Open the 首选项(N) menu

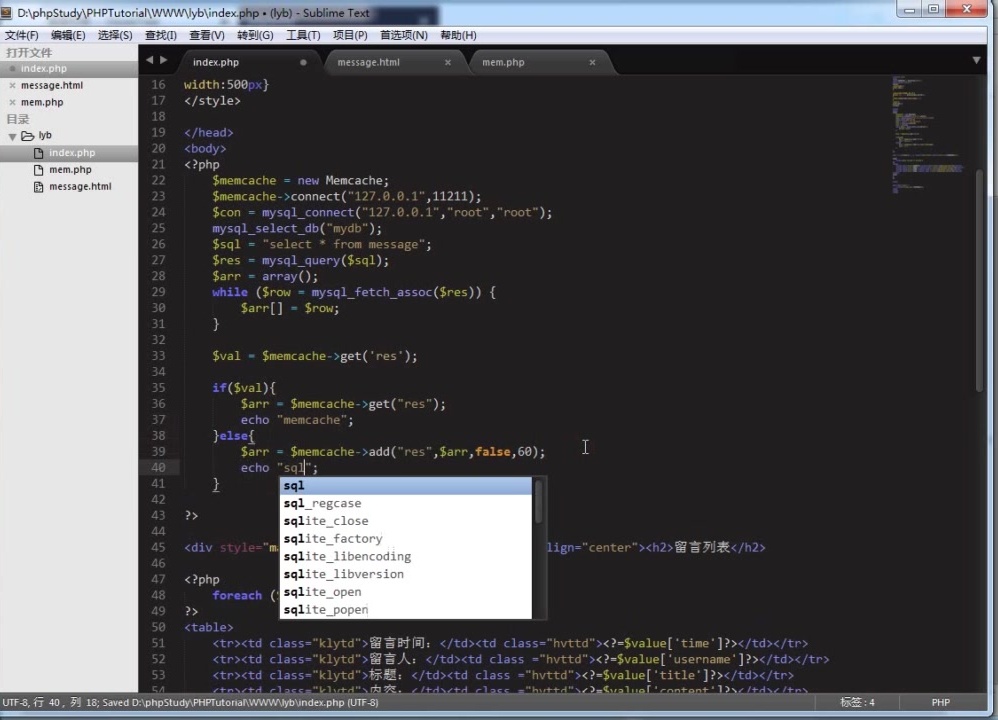[x=404, y=35]
